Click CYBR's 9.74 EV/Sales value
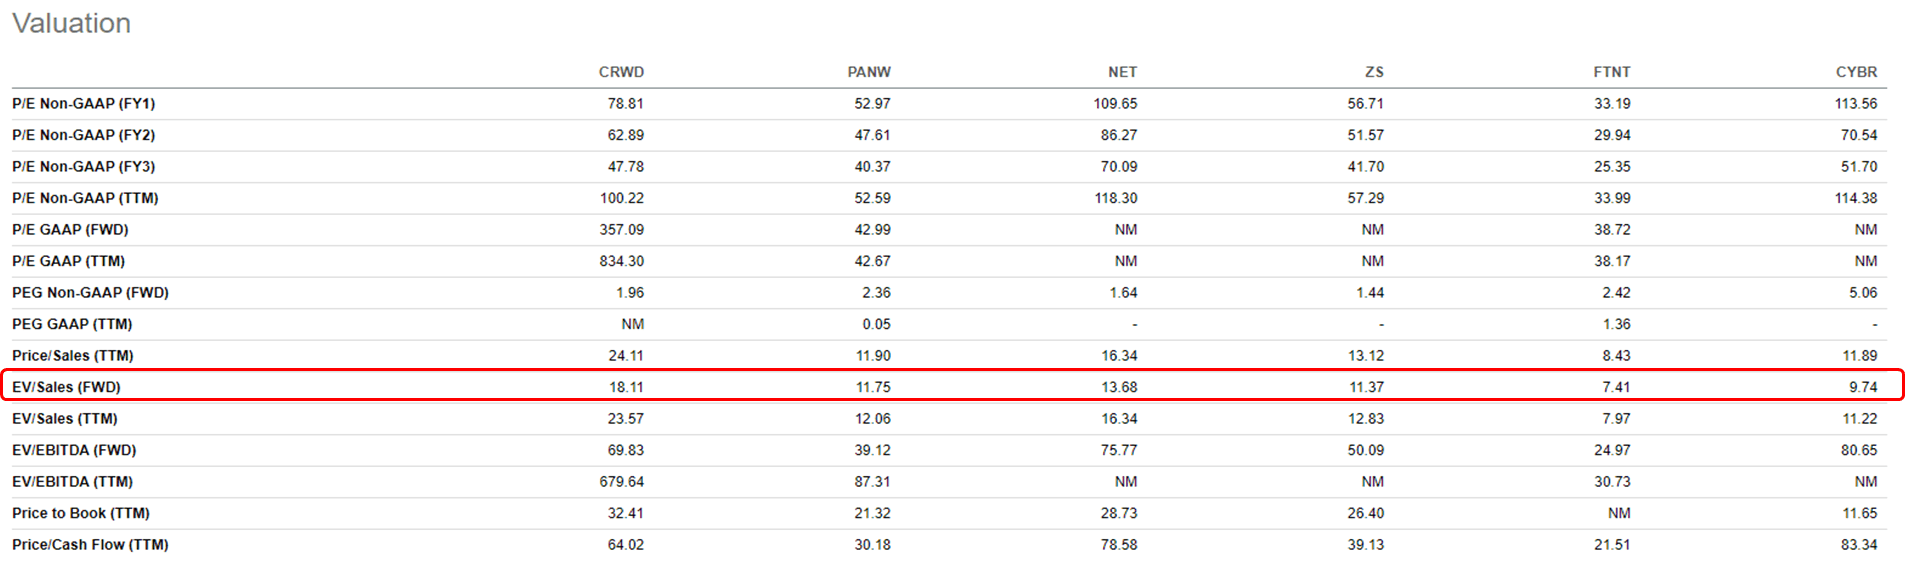The height and width of the screenshot is (566, 1905). 1863,387
